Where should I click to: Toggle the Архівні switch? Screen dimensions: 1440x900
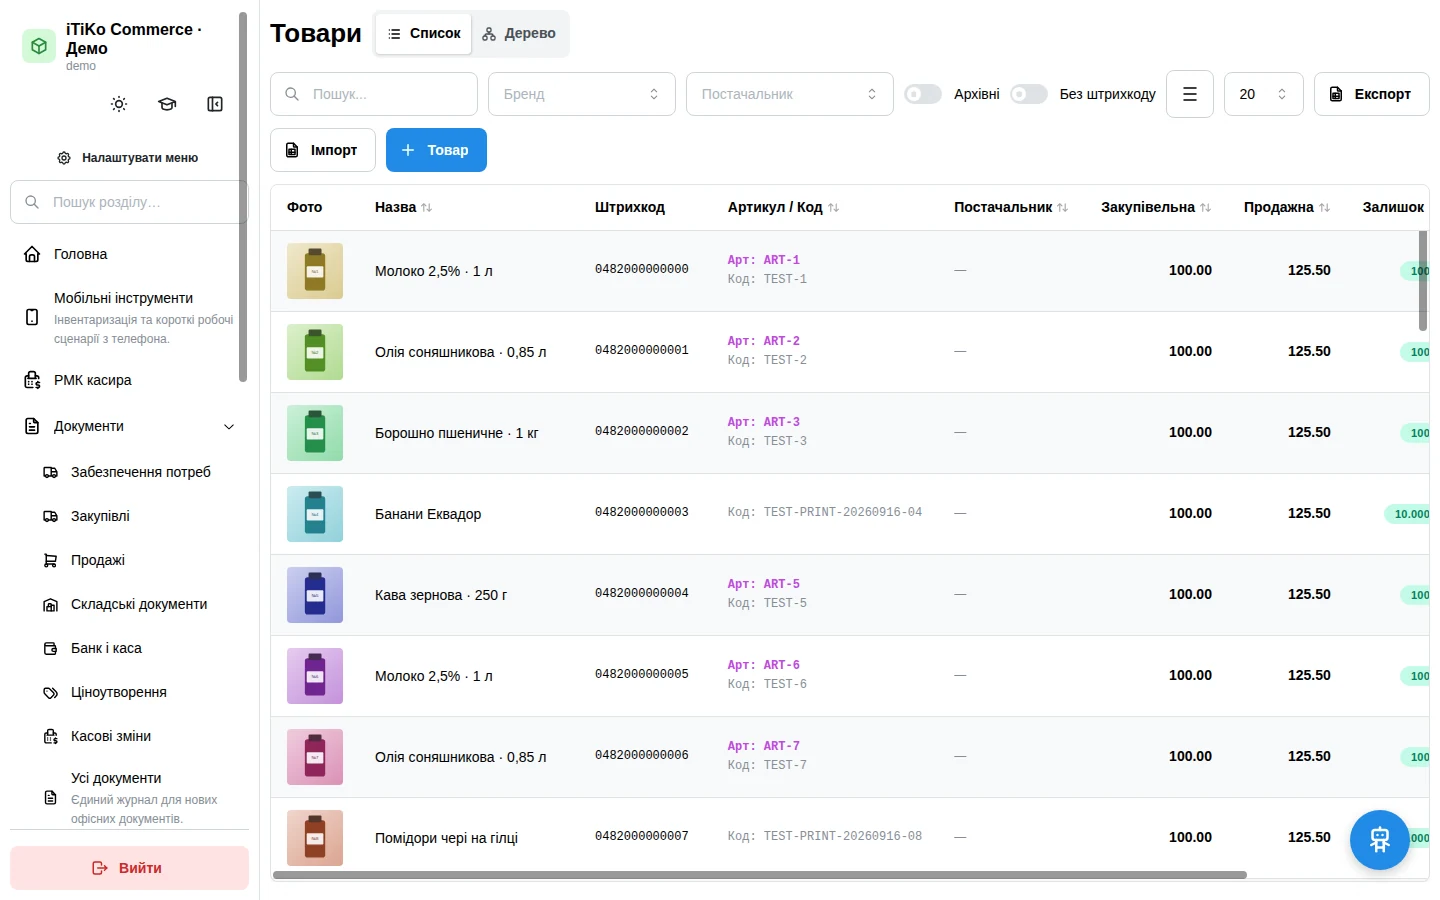coord(923,94)
